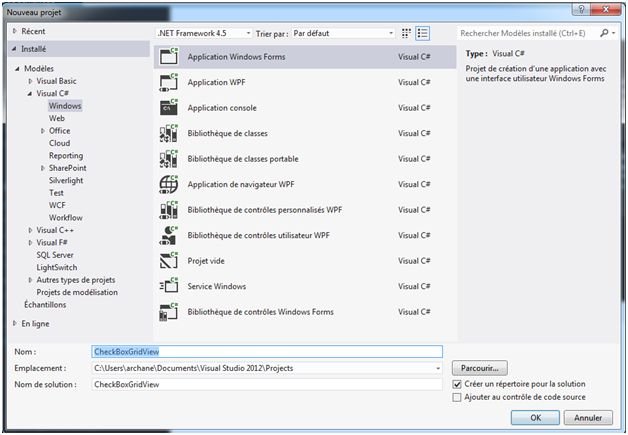Select the Échantillons node
The image size is (628, 435).
pyautogui.click(x=45, y=304)
